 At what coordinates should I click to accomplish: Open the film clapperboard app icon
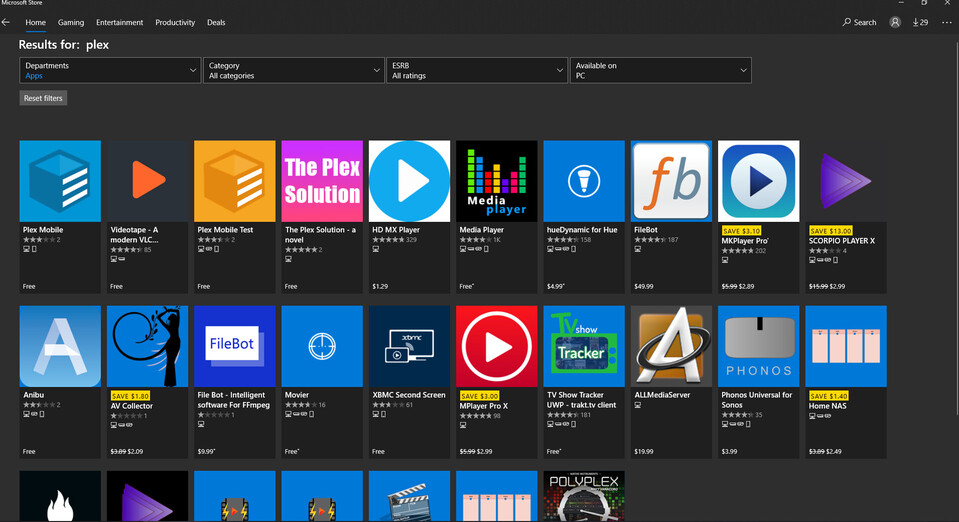(409, 496)
